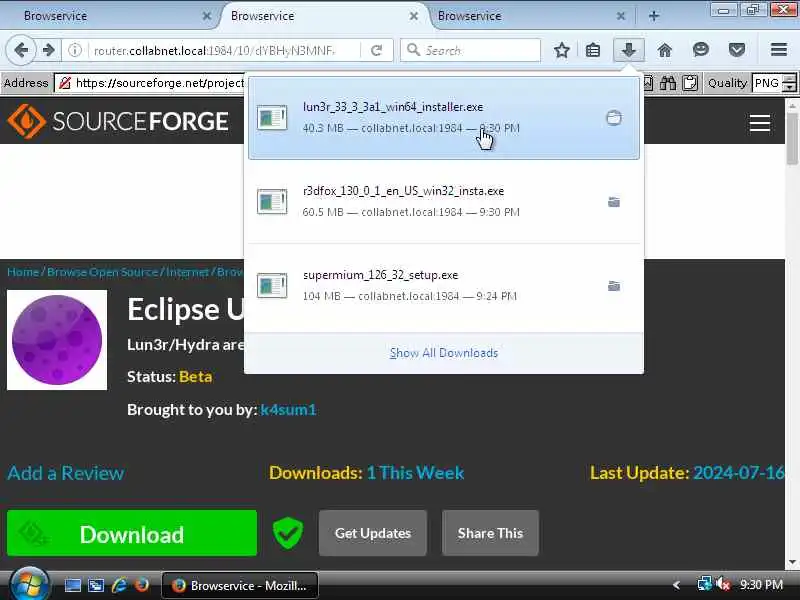Image resolution: width=800 pixels, height=600 pixels.
Task: Open the Firefox hamburger menu
Action: coord(779,50)
